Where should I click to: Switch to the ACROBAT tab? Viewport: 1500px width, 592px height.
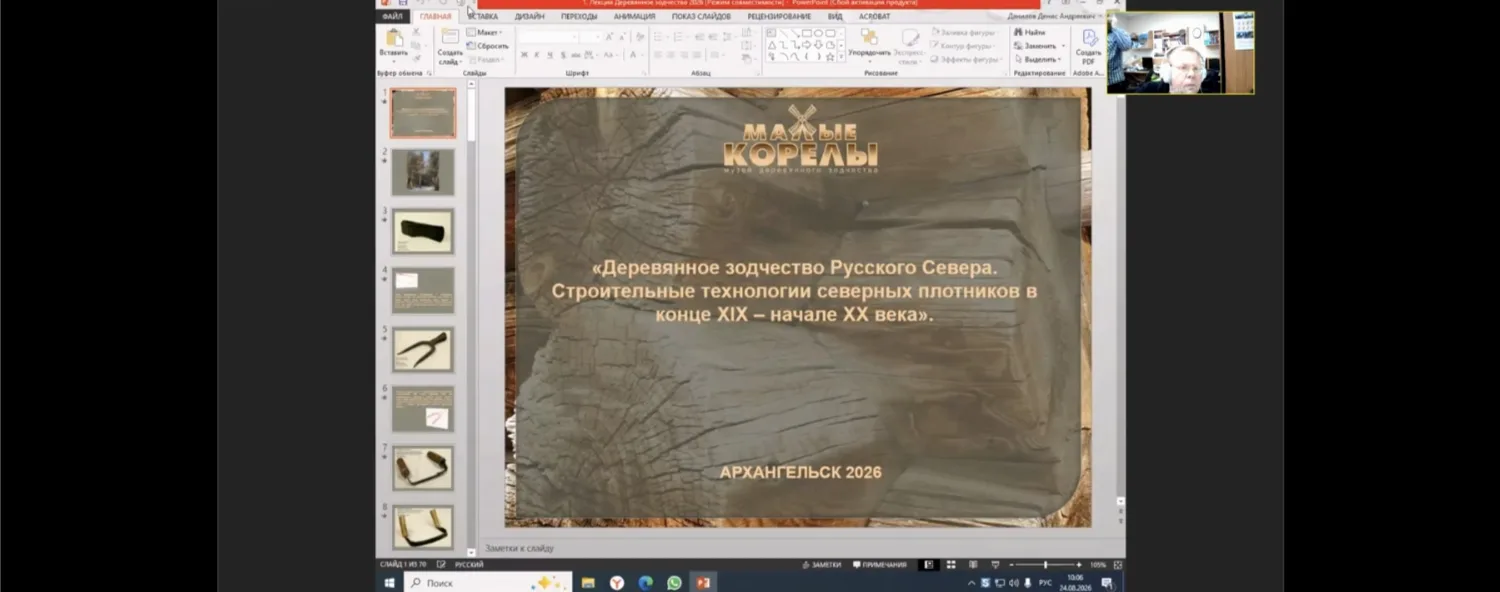click(874, 16)
